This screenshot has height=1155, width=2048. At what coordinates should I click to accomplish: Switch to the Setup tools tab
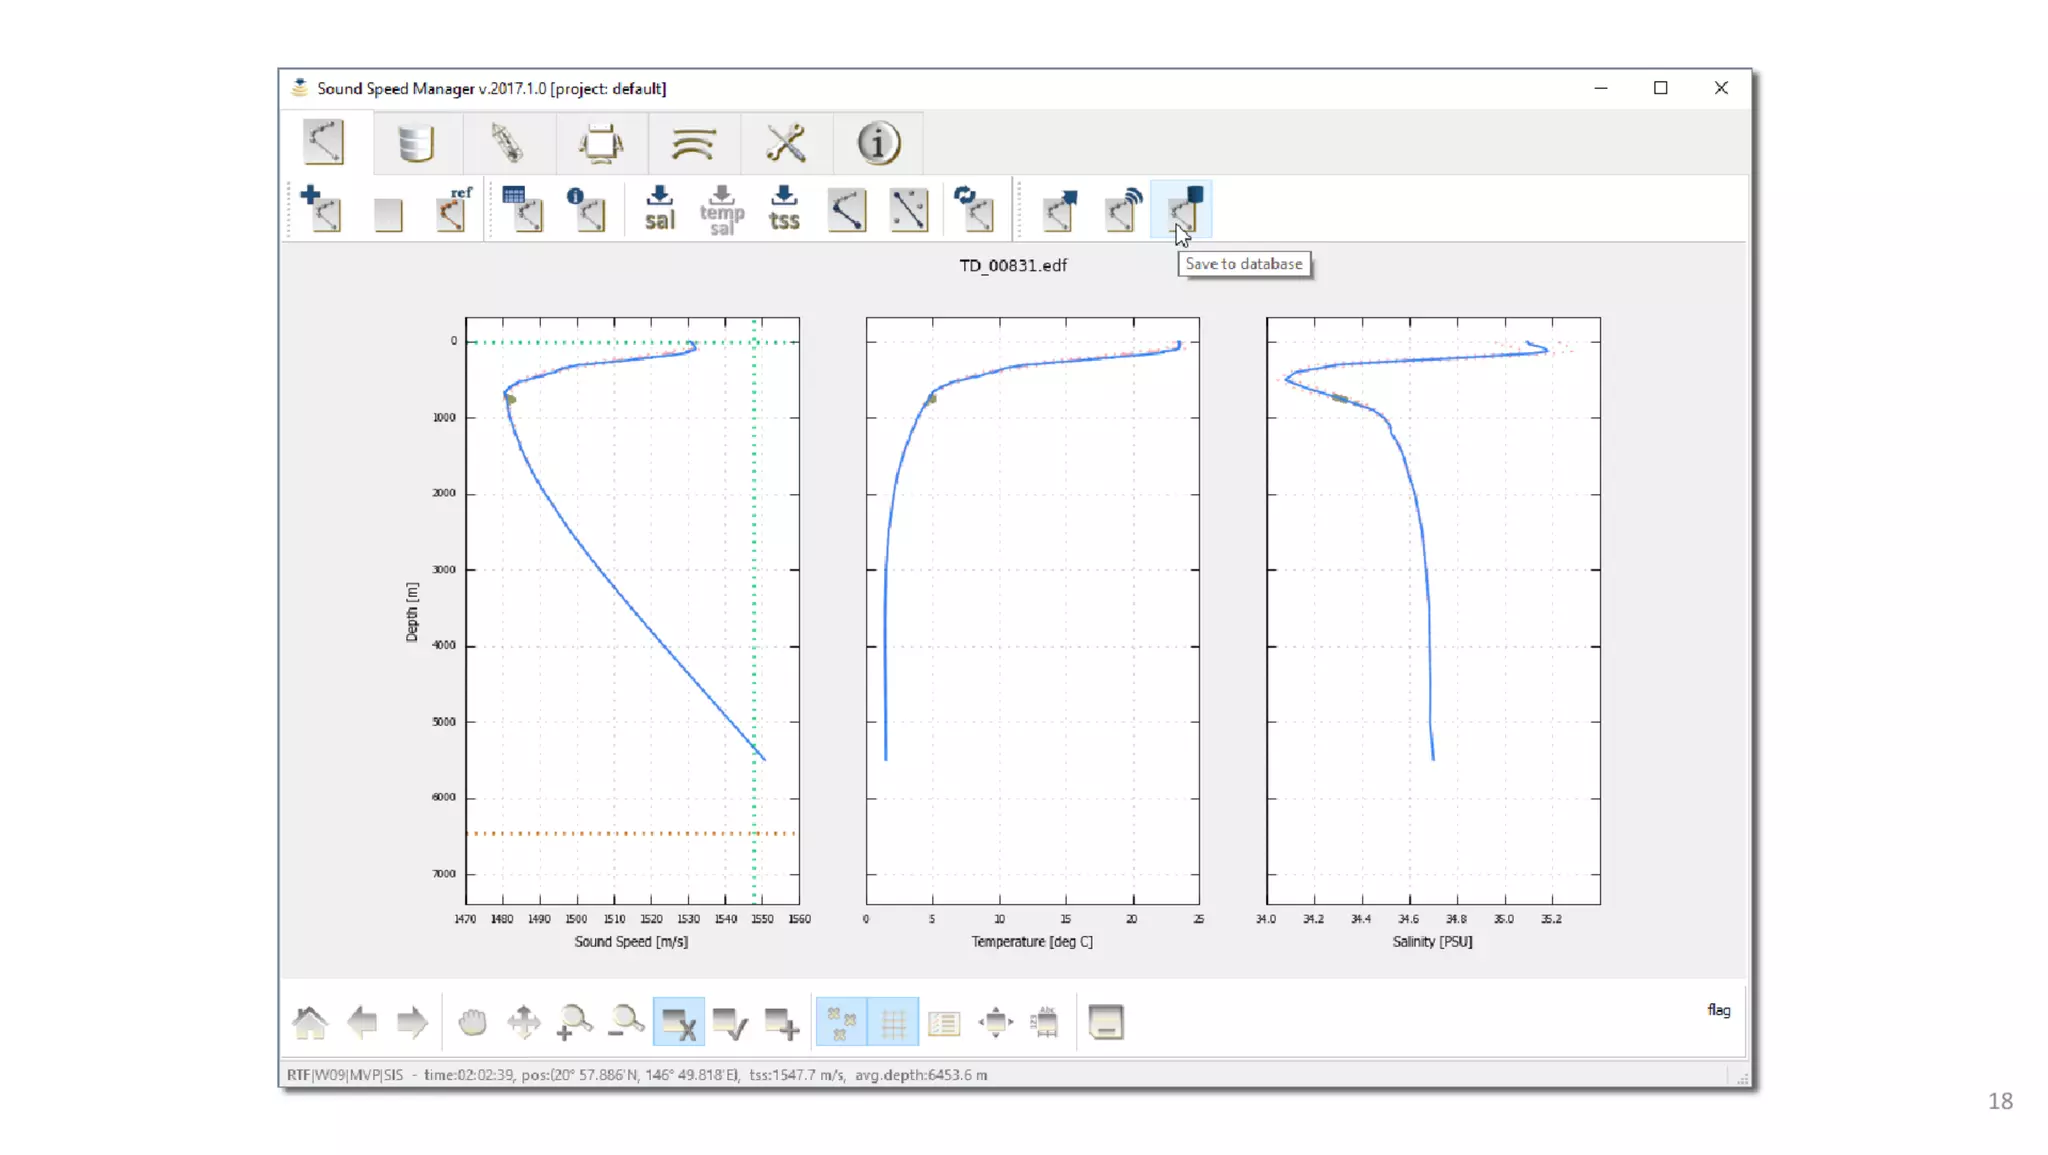pos(785,143)
